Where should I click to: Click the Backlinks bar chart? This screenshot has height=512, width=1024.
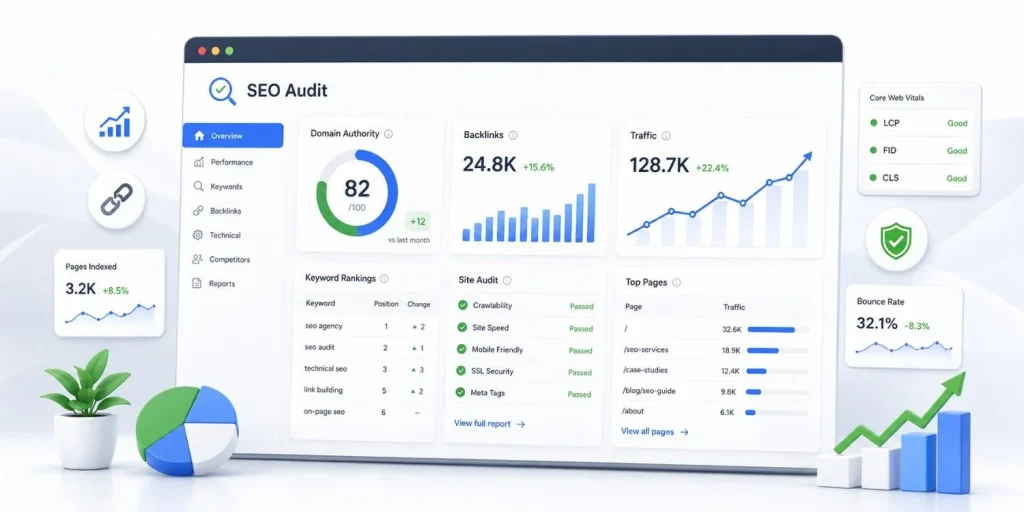529,213
